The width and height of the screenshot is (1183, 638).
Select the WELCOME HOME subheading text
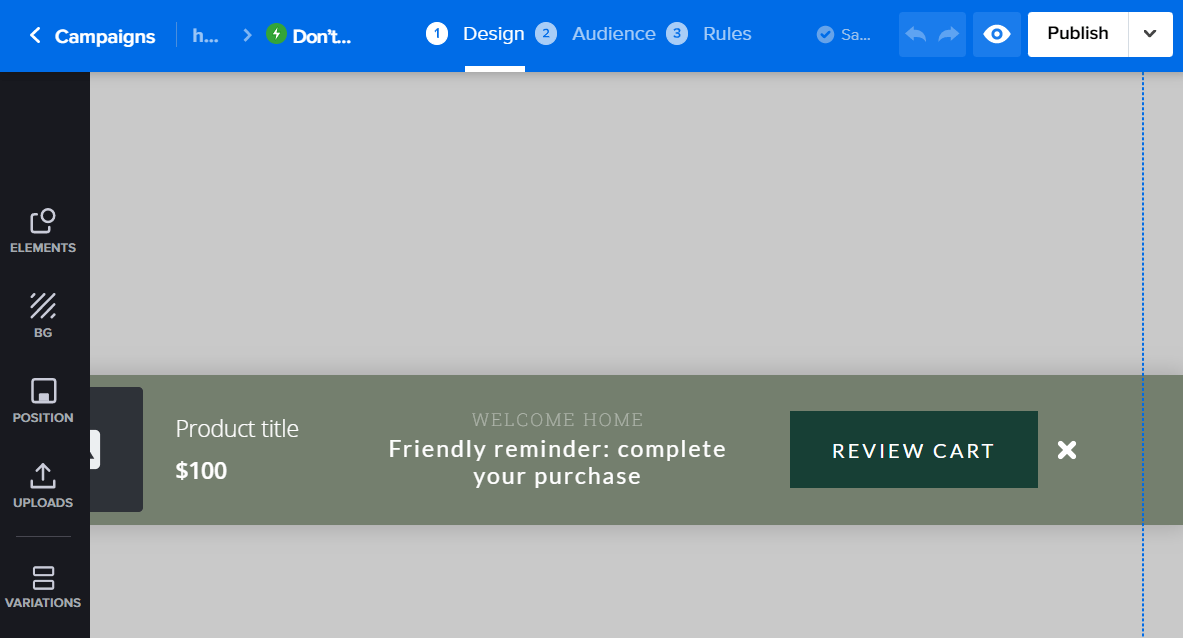pyautogui.click(x=557, y=420)
